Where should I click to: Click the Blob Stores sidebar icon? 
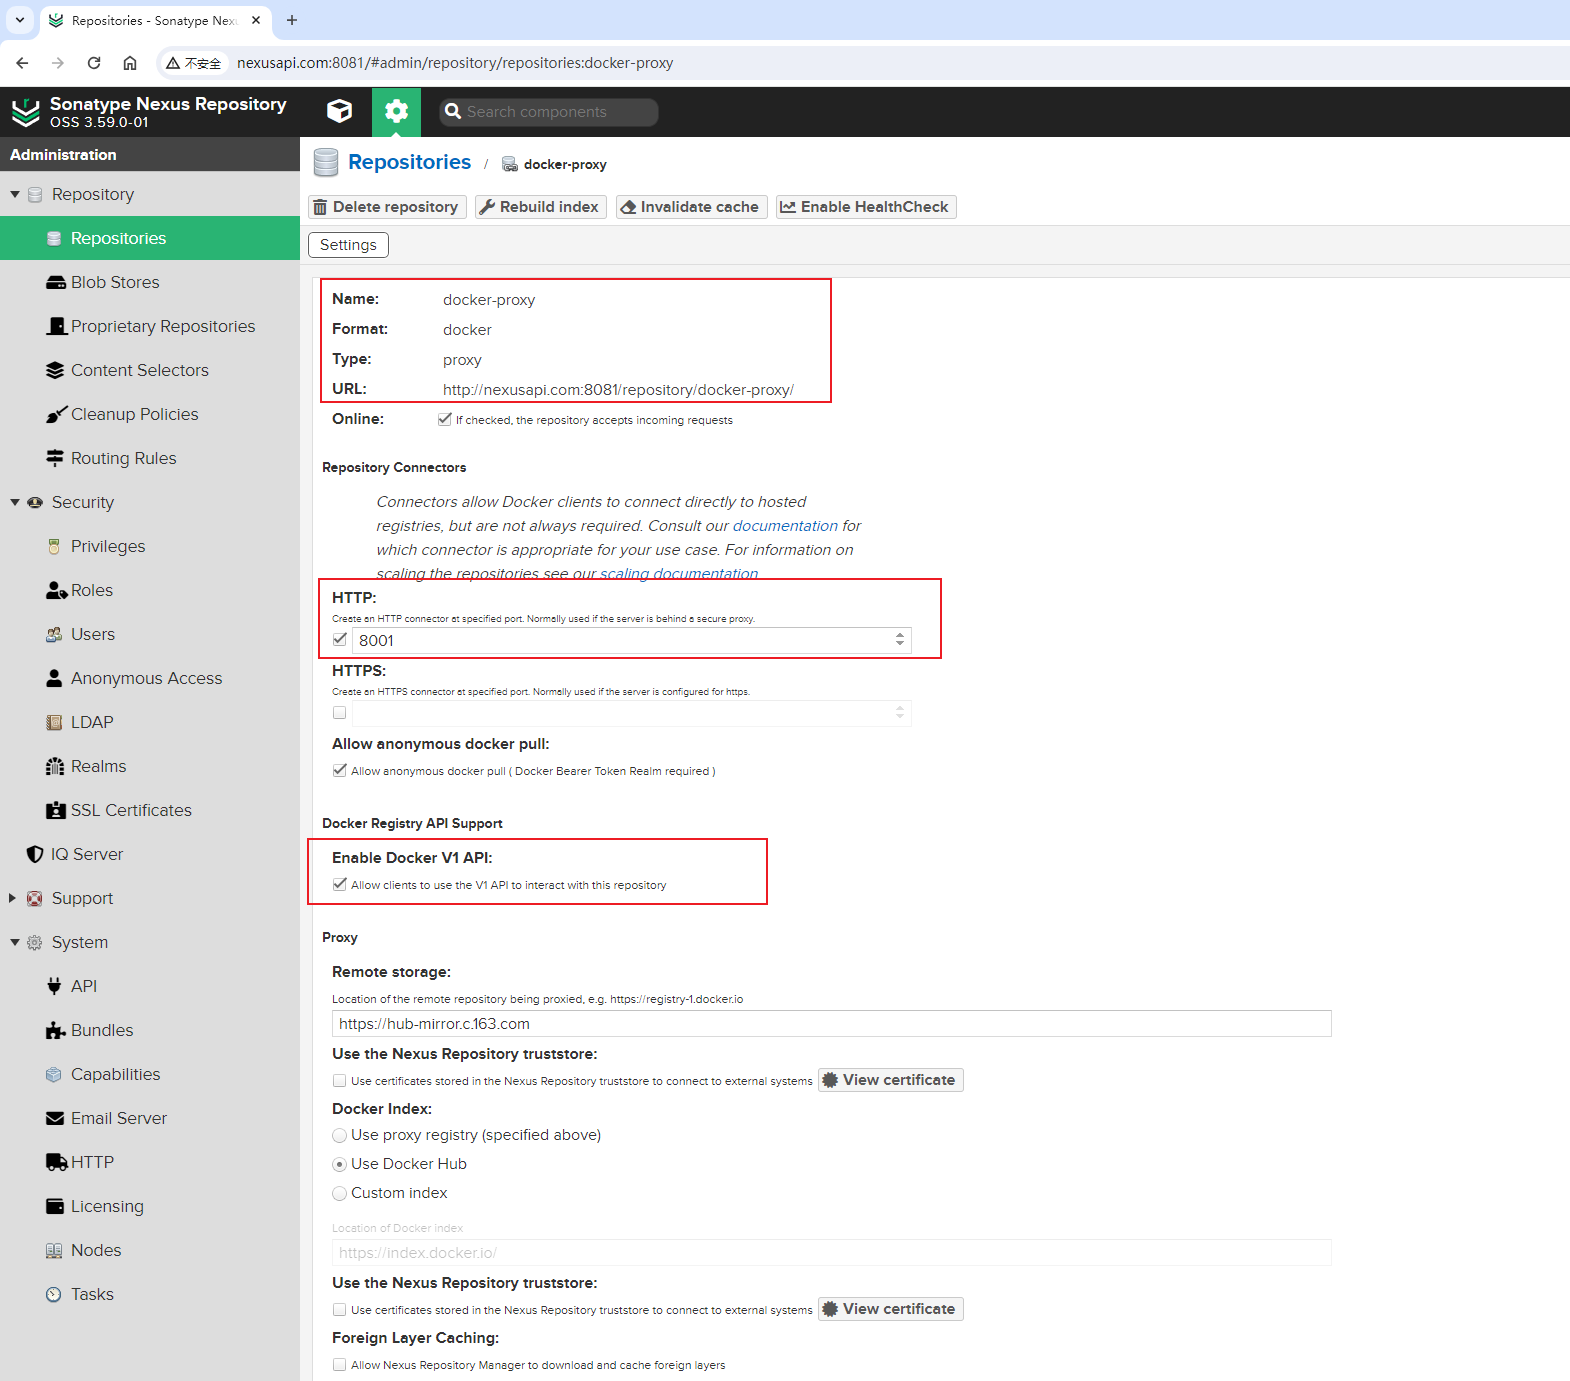pyautogui.click(x=56, y=282)
